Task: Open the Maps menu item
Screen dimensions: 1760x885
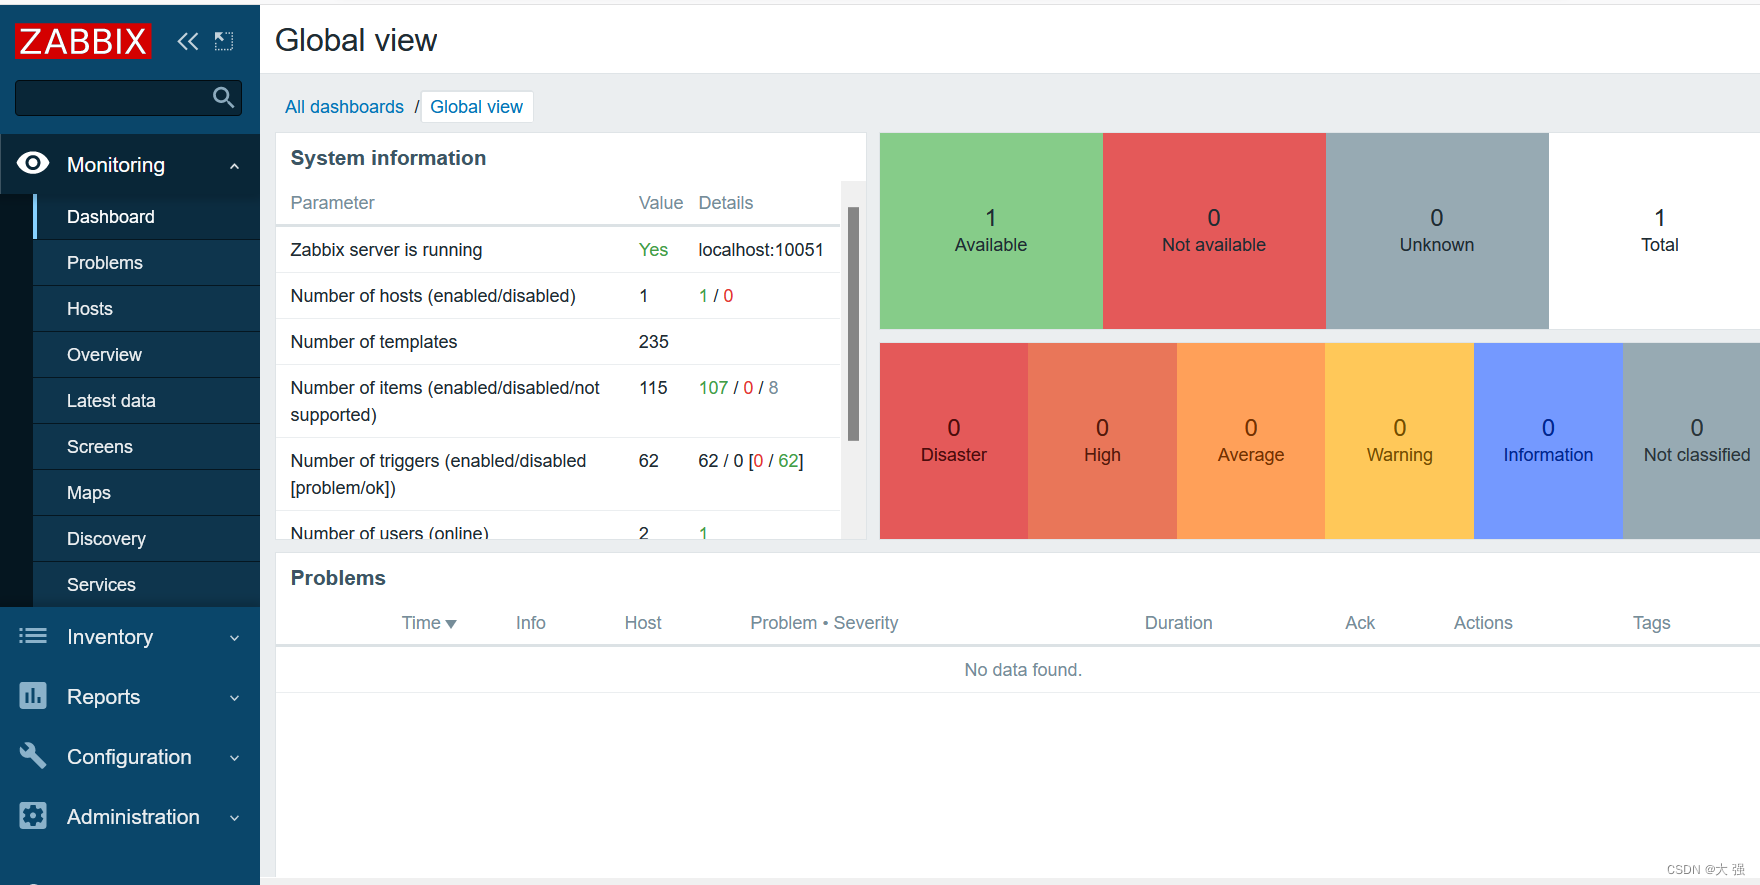Action: (147, 493)
